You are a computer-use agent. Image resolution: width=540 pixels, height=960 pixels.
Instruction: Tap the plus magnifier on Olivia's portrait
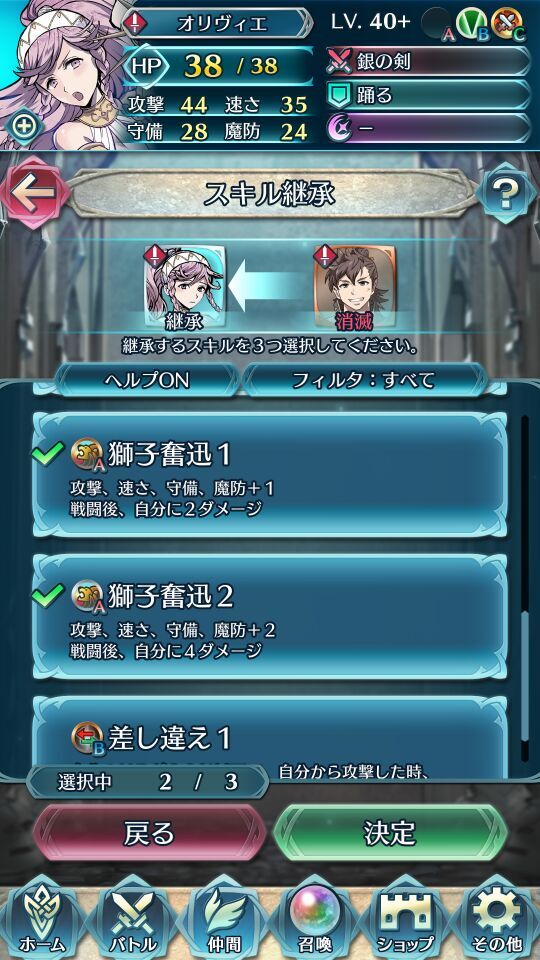pos(26,126)
